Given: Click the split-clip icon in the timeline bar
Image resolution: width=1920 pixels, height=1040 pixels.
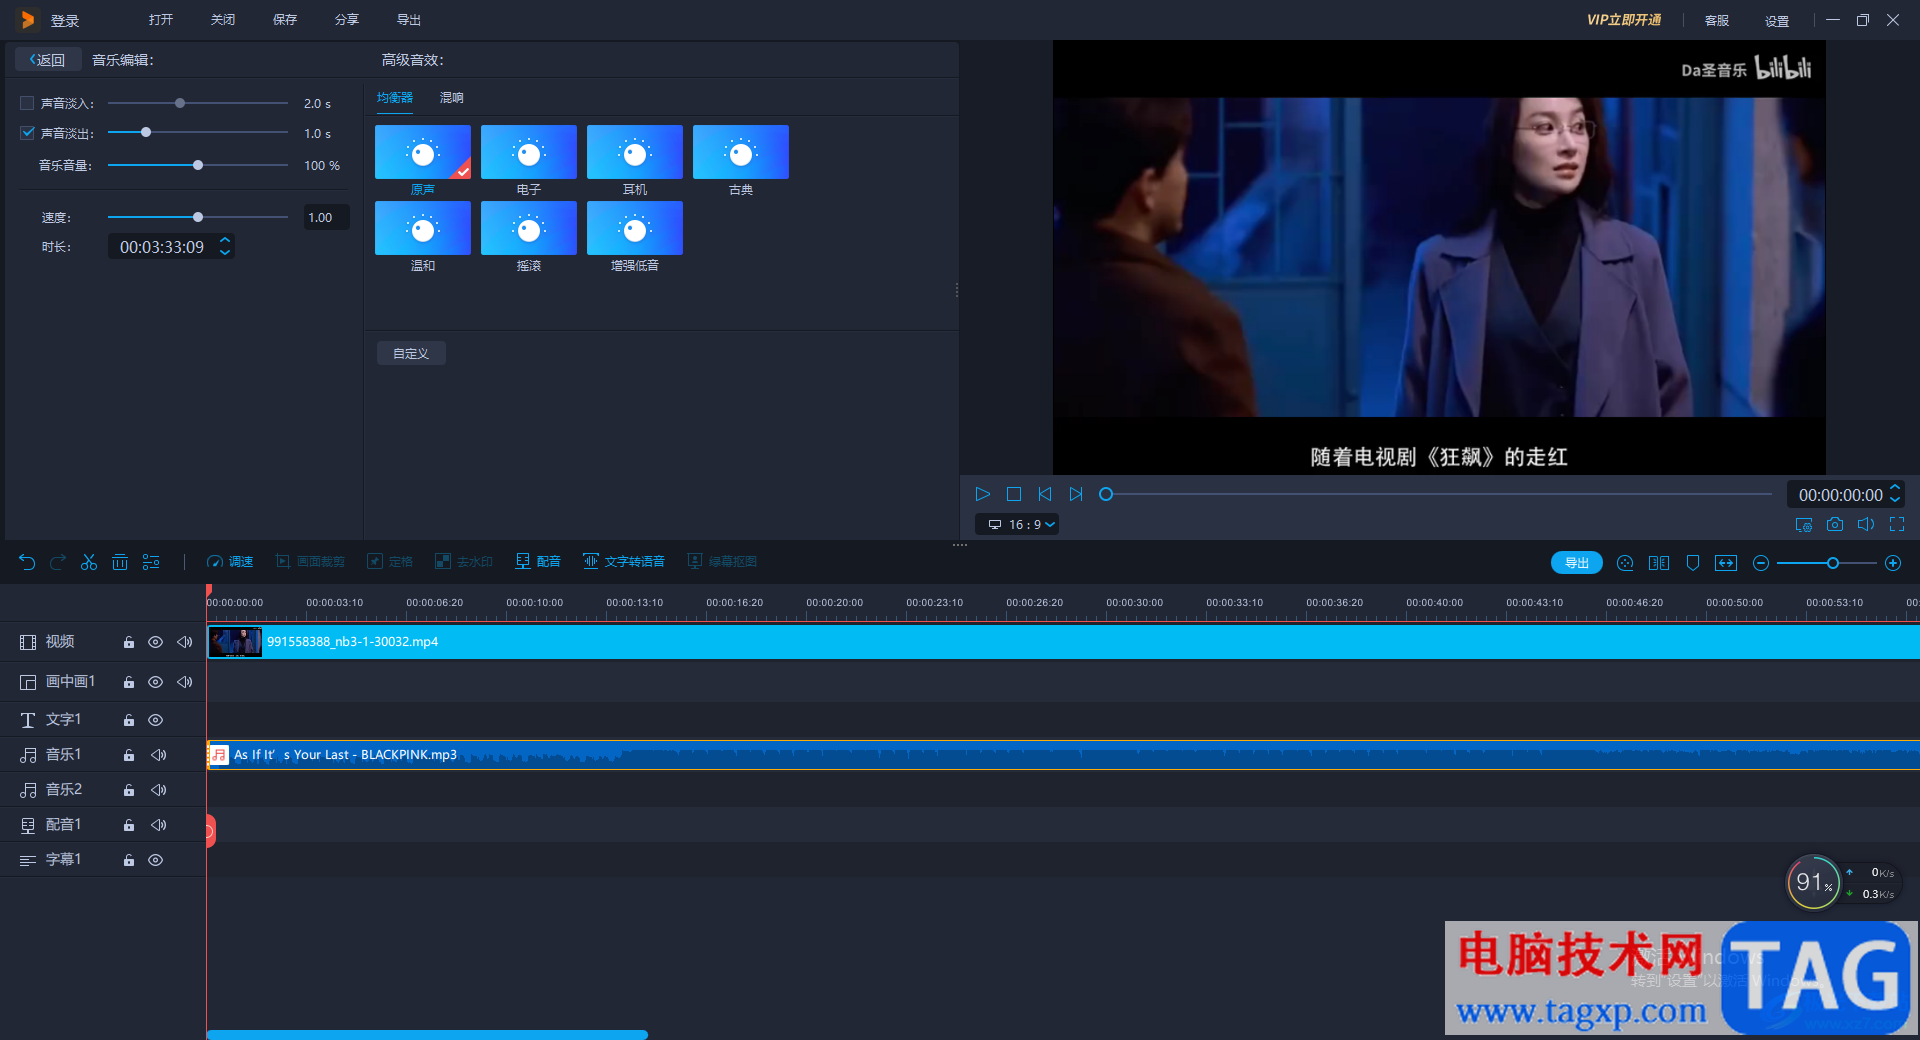Looking at the screenshot, I should click(1659, 563).
